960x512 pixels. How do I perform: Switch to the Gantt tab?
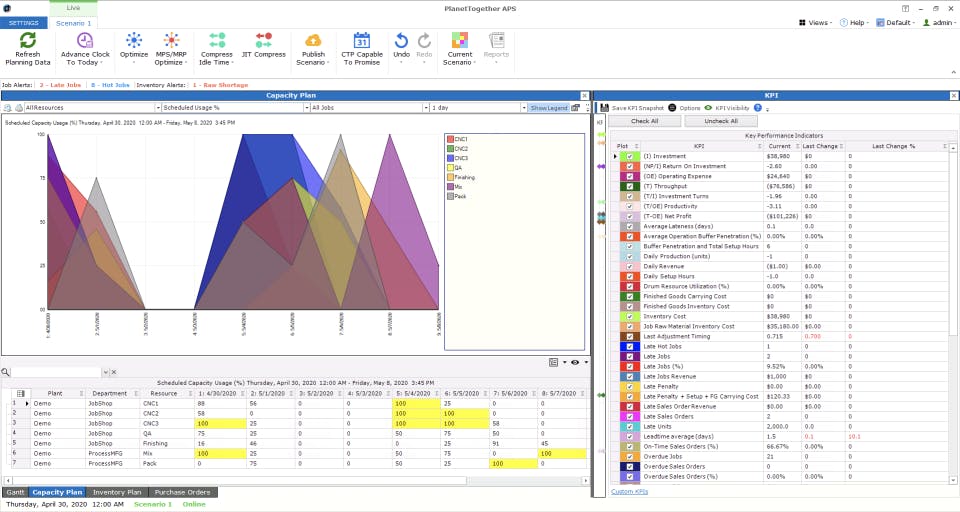pos(15,492)
